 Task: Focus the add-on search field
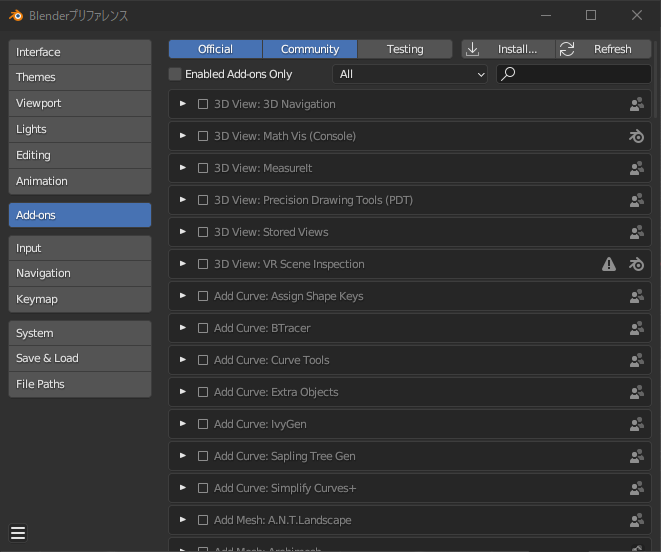[x=574, y=74]
